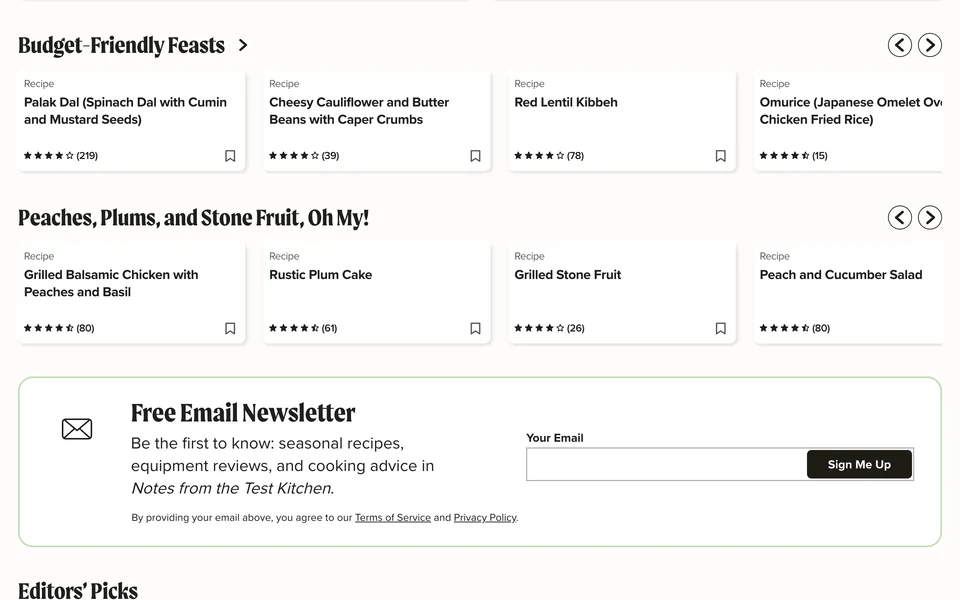Bookmark Grilled Balsamic Chicken with Peaches
This screenshot has width=960, height=600.
point(230,328)
